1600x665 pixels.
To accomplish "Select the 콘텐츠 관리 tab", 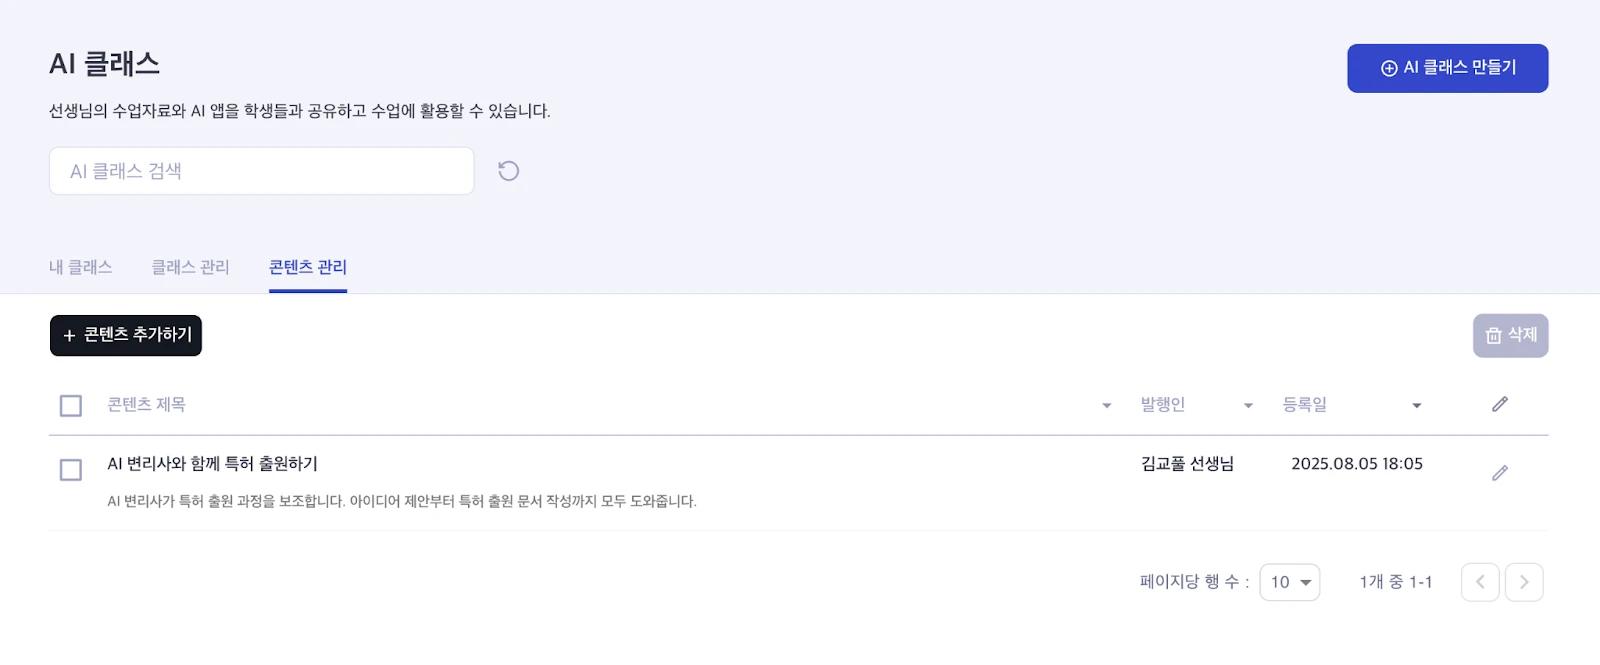I will [x=308, y=267].
